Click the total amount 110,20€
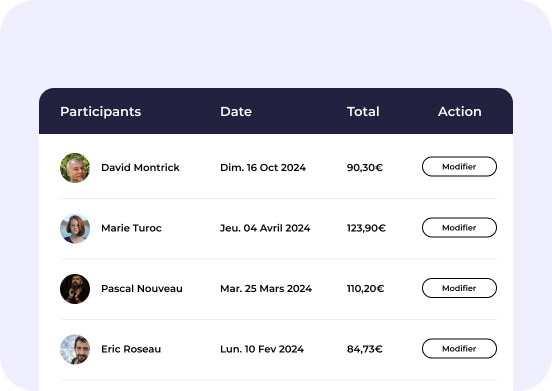Image resolution: width=552 pixels, height=391 pixels. click(365, 289)
